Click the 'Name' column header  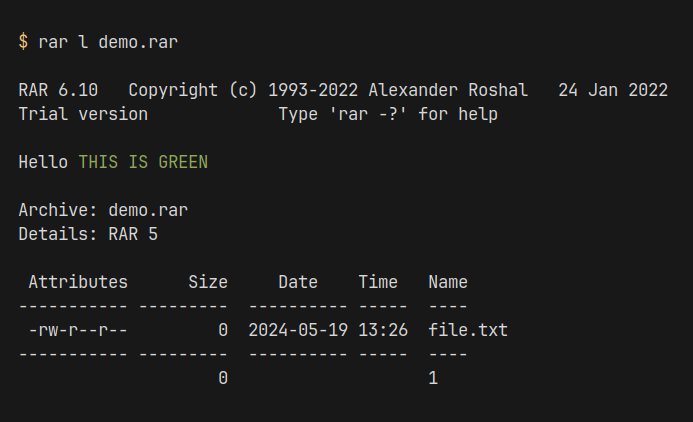pos(448,282)
